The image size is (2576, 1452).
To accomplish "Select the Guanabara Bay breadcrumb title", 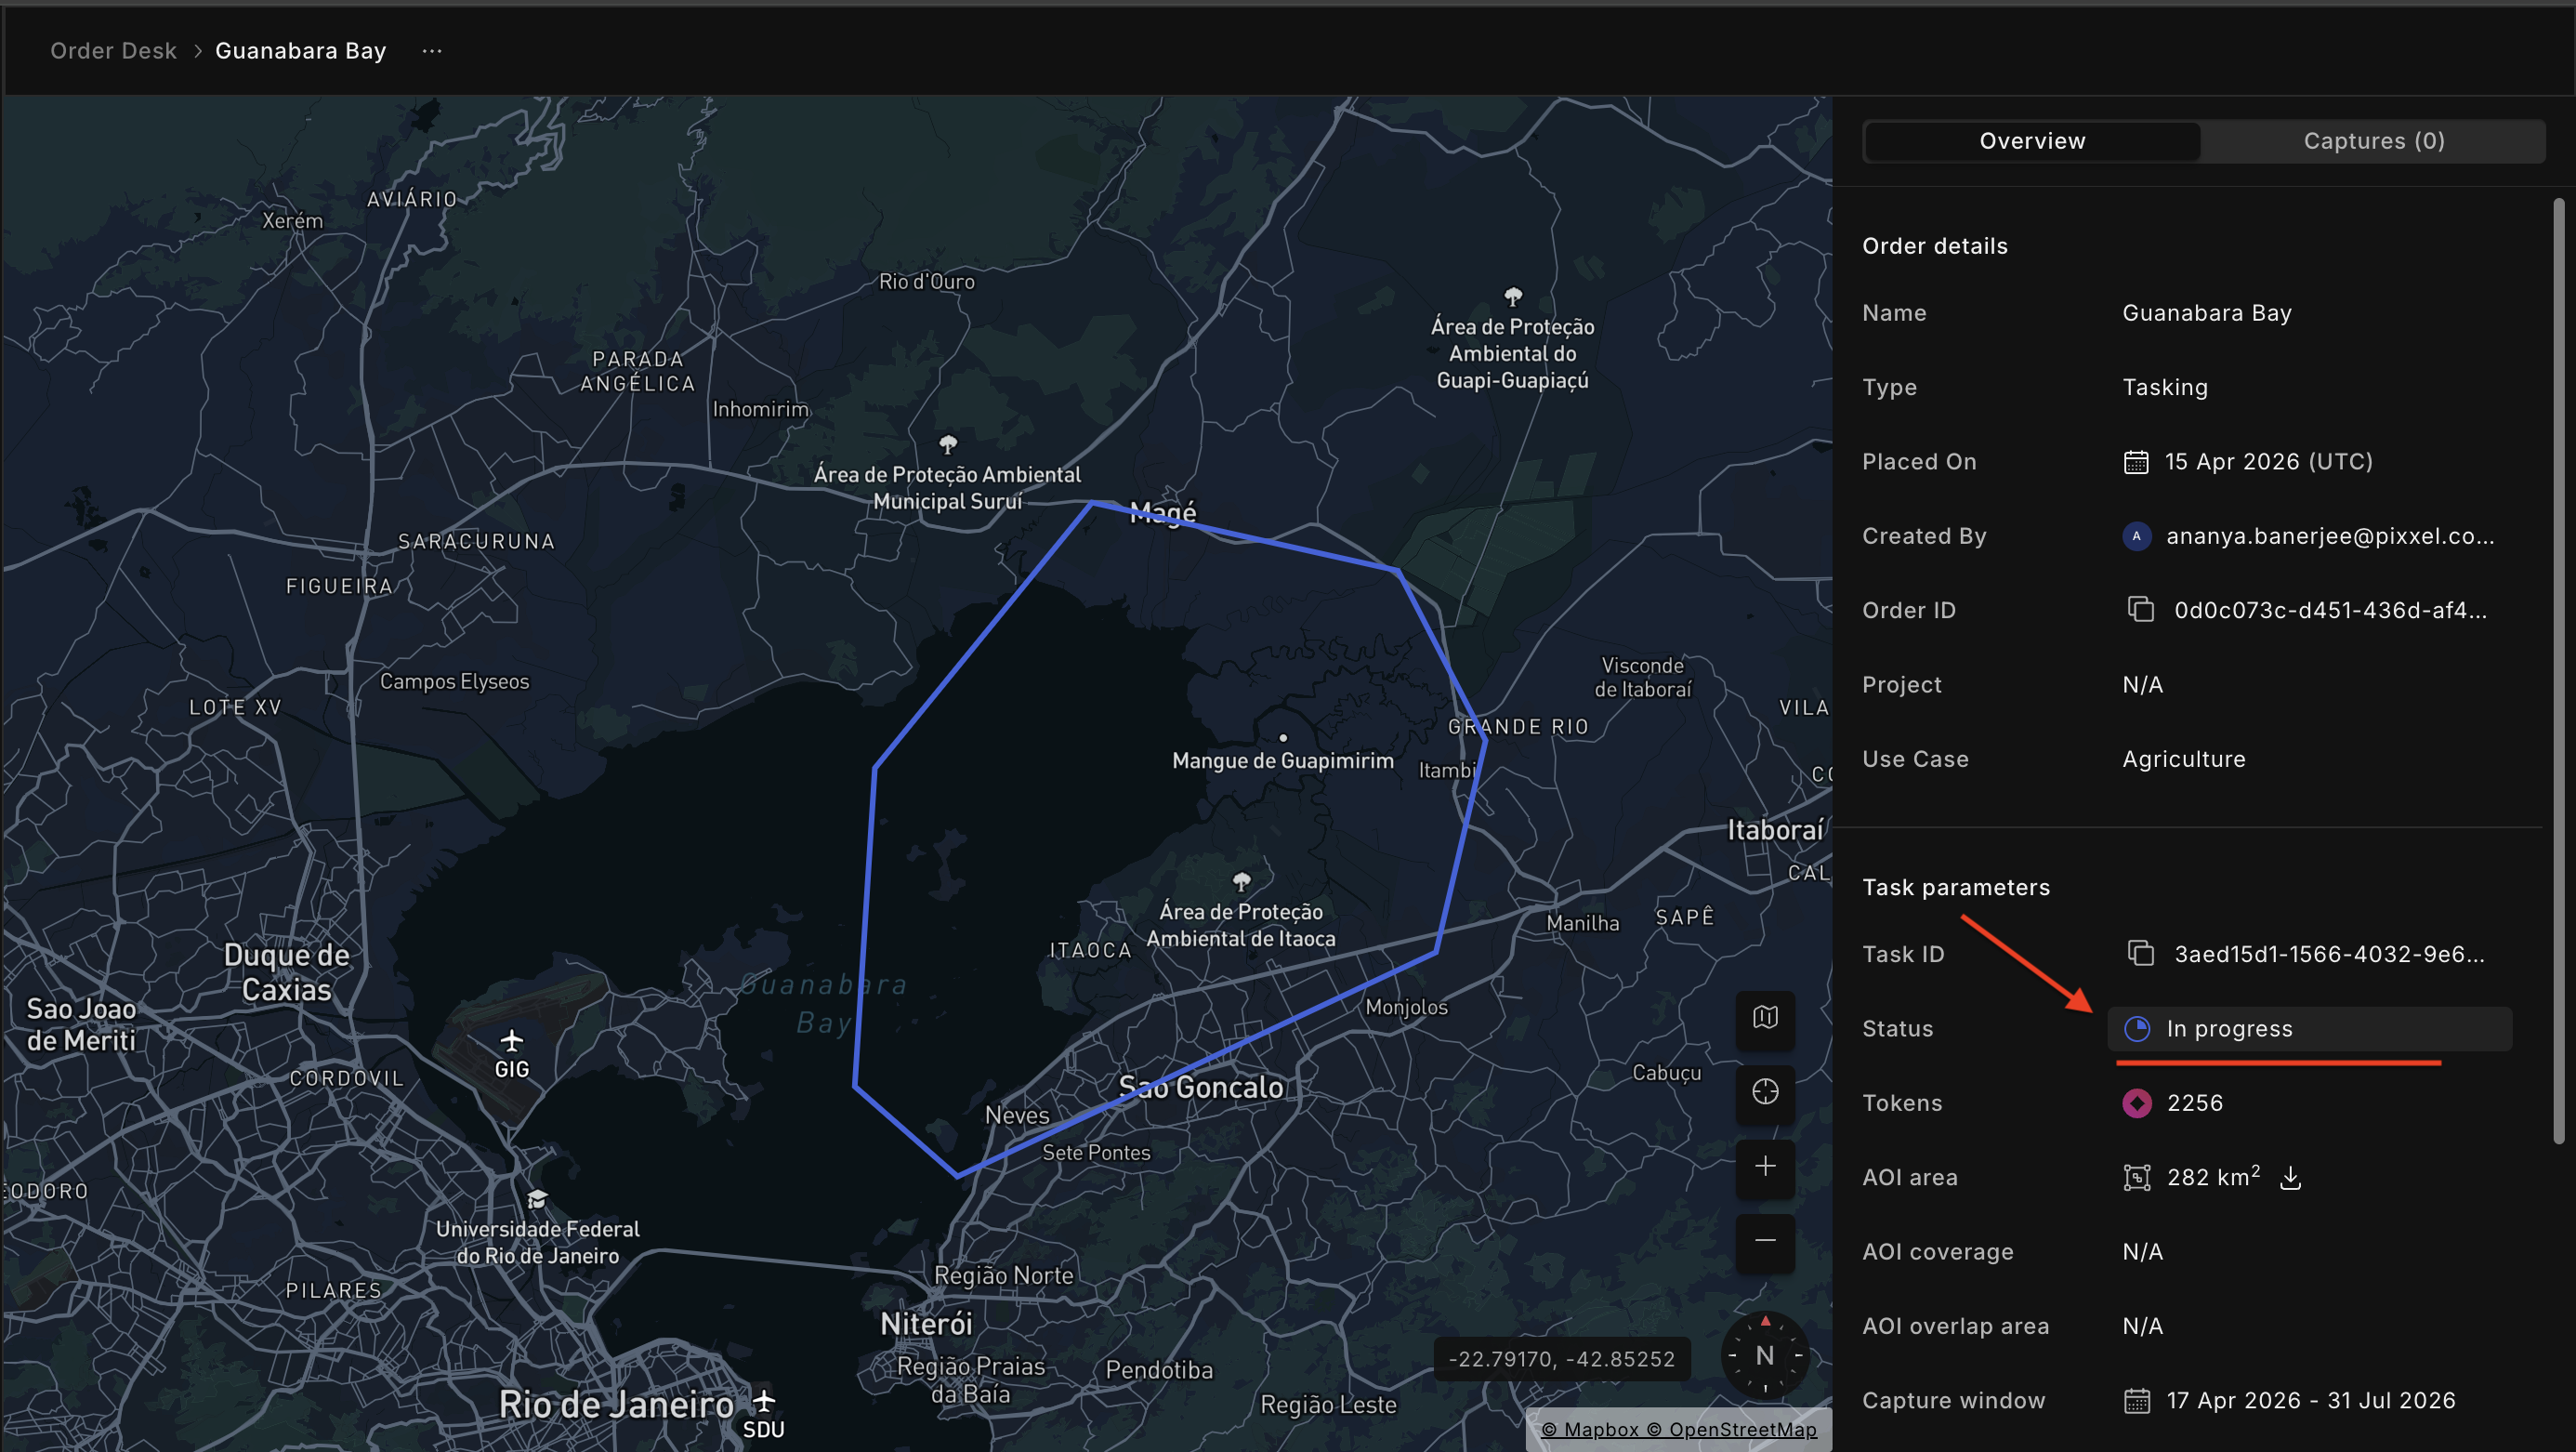I will pyautogui.click(x=301, y=51).
